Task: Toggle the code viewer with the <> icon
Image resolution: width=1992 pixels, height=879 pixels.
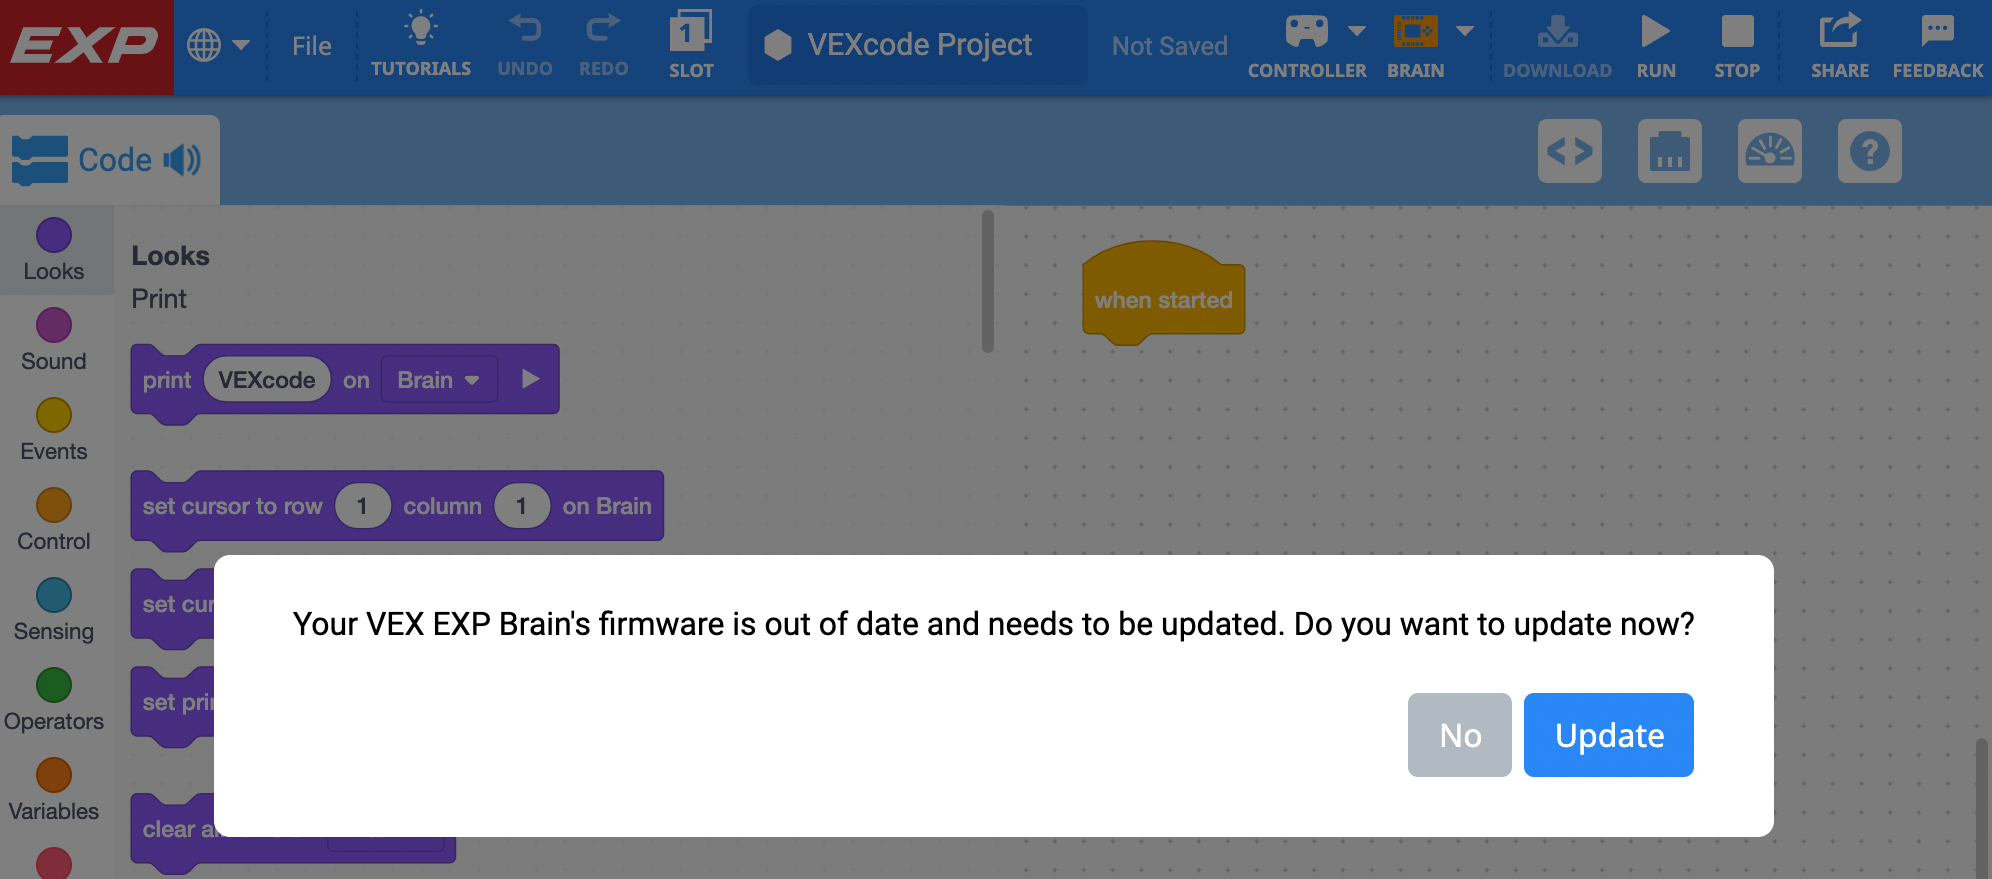Action: (x=1569, y=152)
